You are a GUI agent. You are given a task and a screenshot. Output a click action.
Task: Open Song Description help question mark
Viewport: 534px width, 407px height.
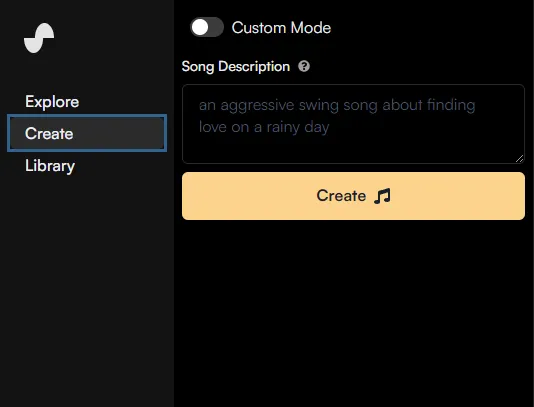[304, 66]
